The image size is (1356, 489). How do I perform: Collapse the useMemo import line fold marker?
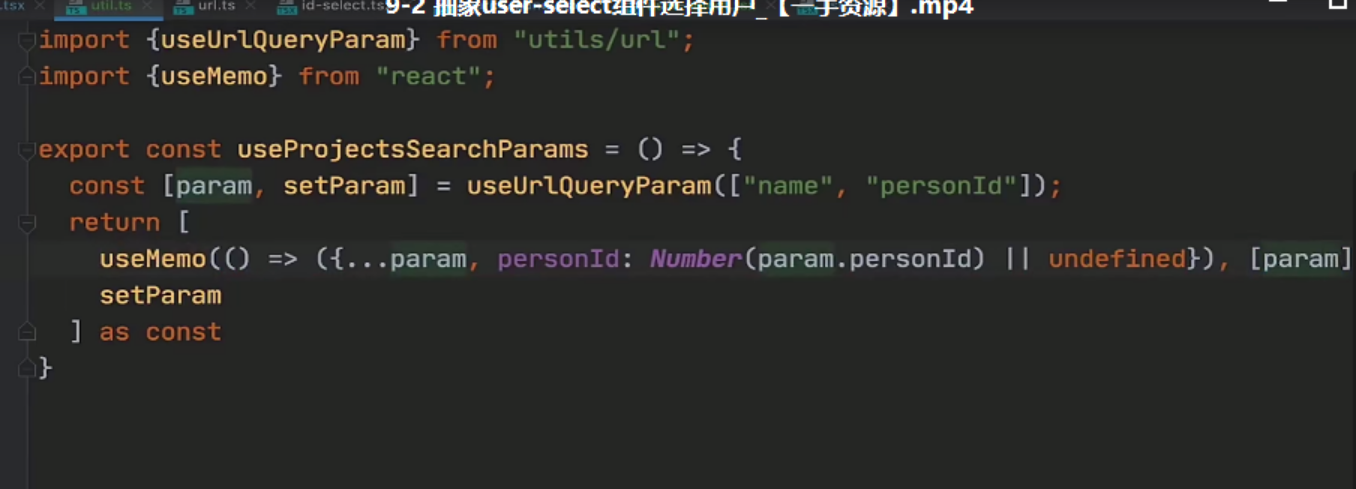coord(27,77)
